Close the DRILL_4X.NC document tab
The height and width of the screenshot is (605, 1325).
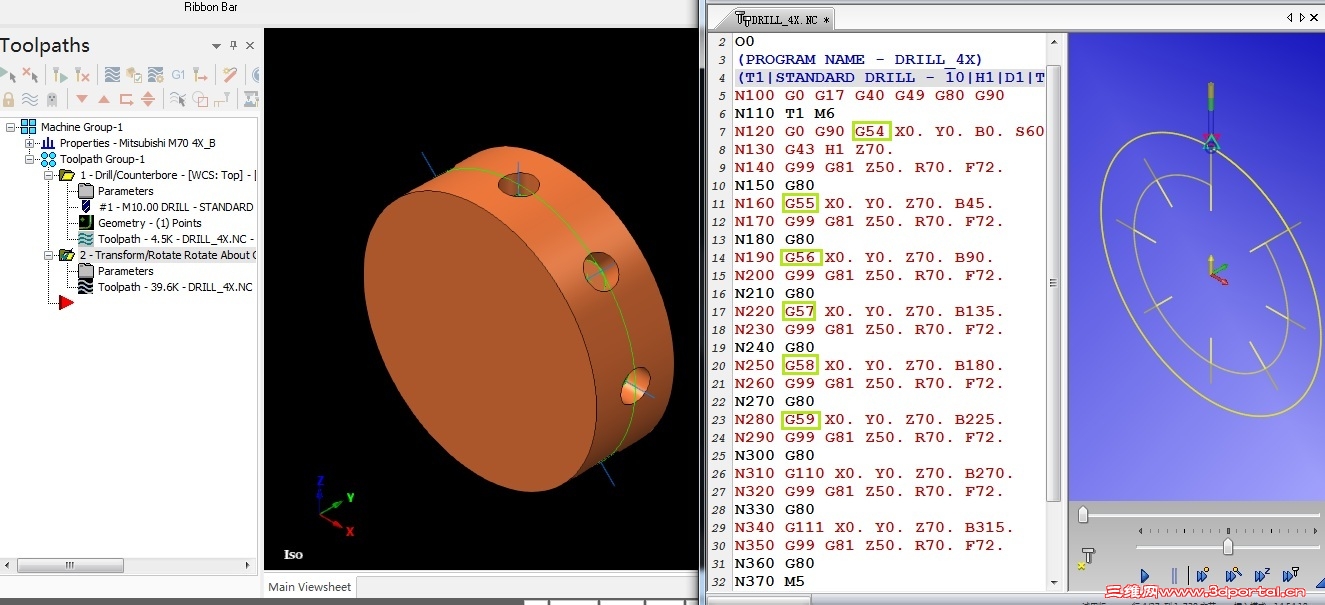1316,17
